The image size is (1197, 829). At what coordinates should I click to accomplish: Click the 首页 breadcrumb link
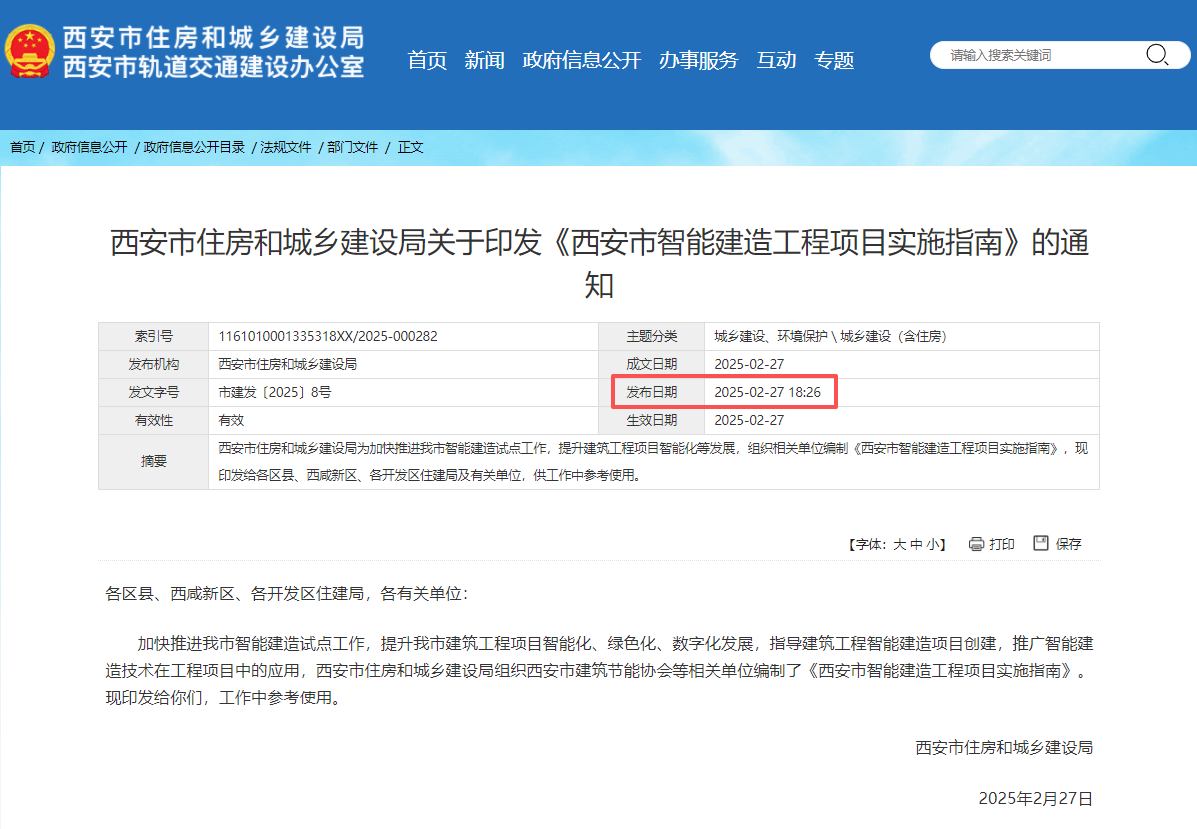pyautogui.click(x=22, y=147)
